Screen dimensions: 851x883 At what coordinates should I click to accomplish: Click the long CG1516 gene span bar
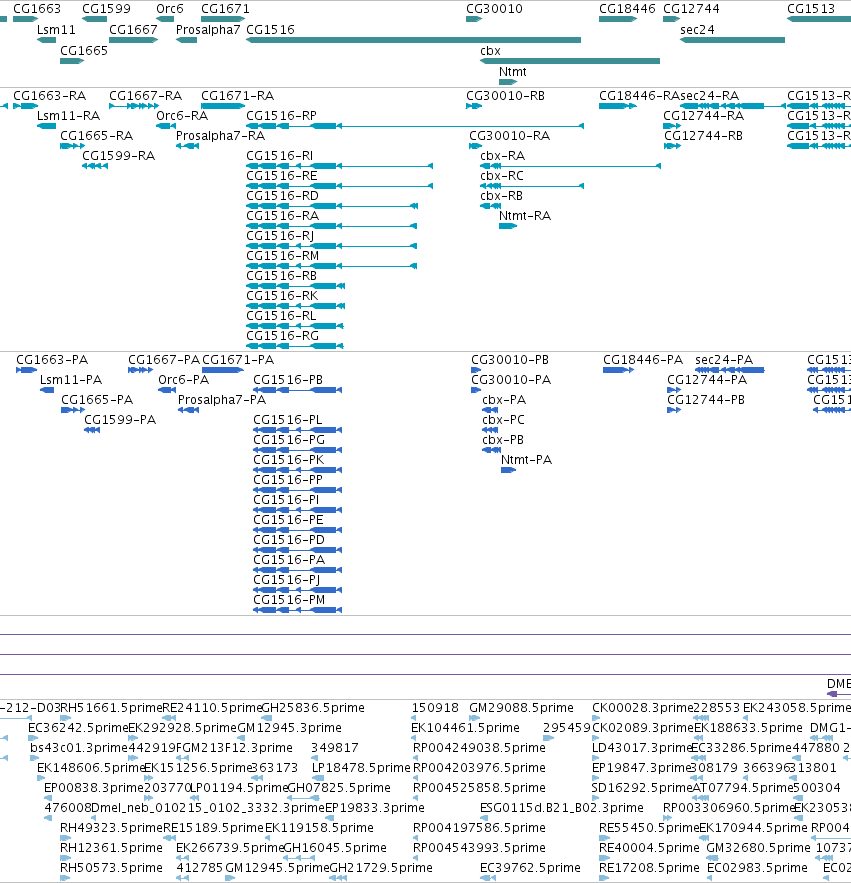point(413,40)
